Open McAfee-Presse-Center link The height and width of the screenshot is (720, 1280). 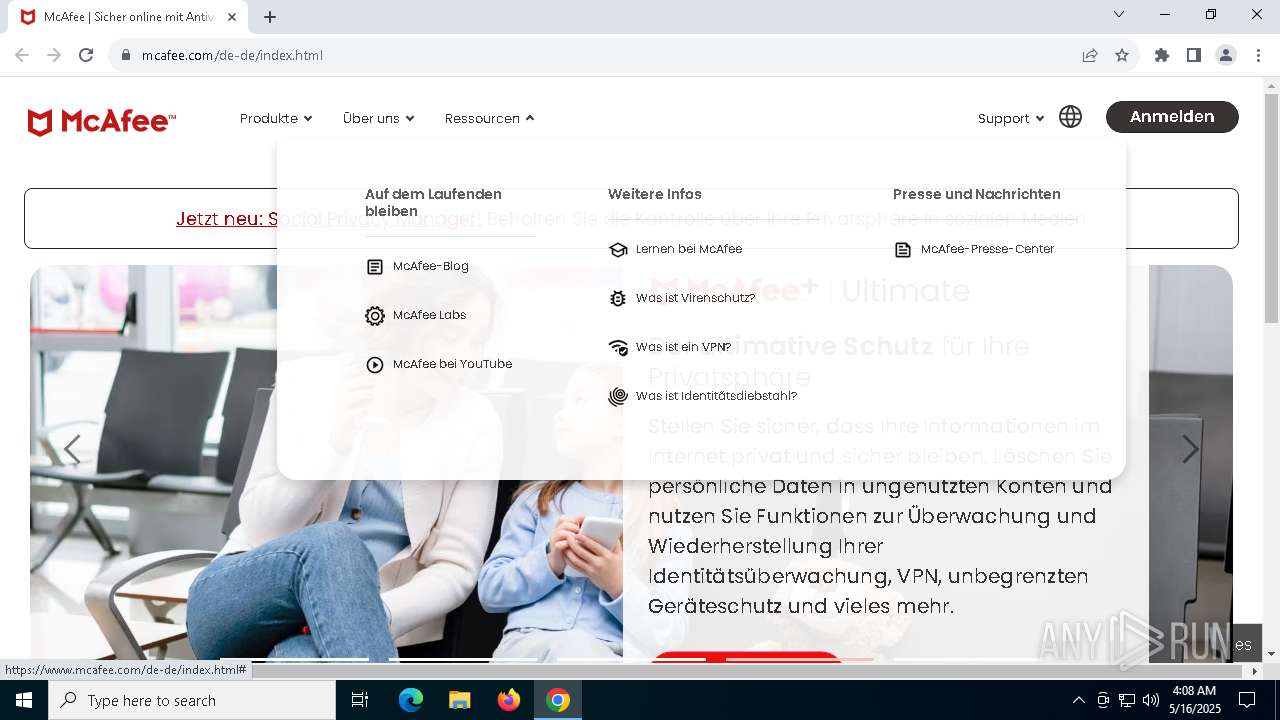[x=988, y=249]
